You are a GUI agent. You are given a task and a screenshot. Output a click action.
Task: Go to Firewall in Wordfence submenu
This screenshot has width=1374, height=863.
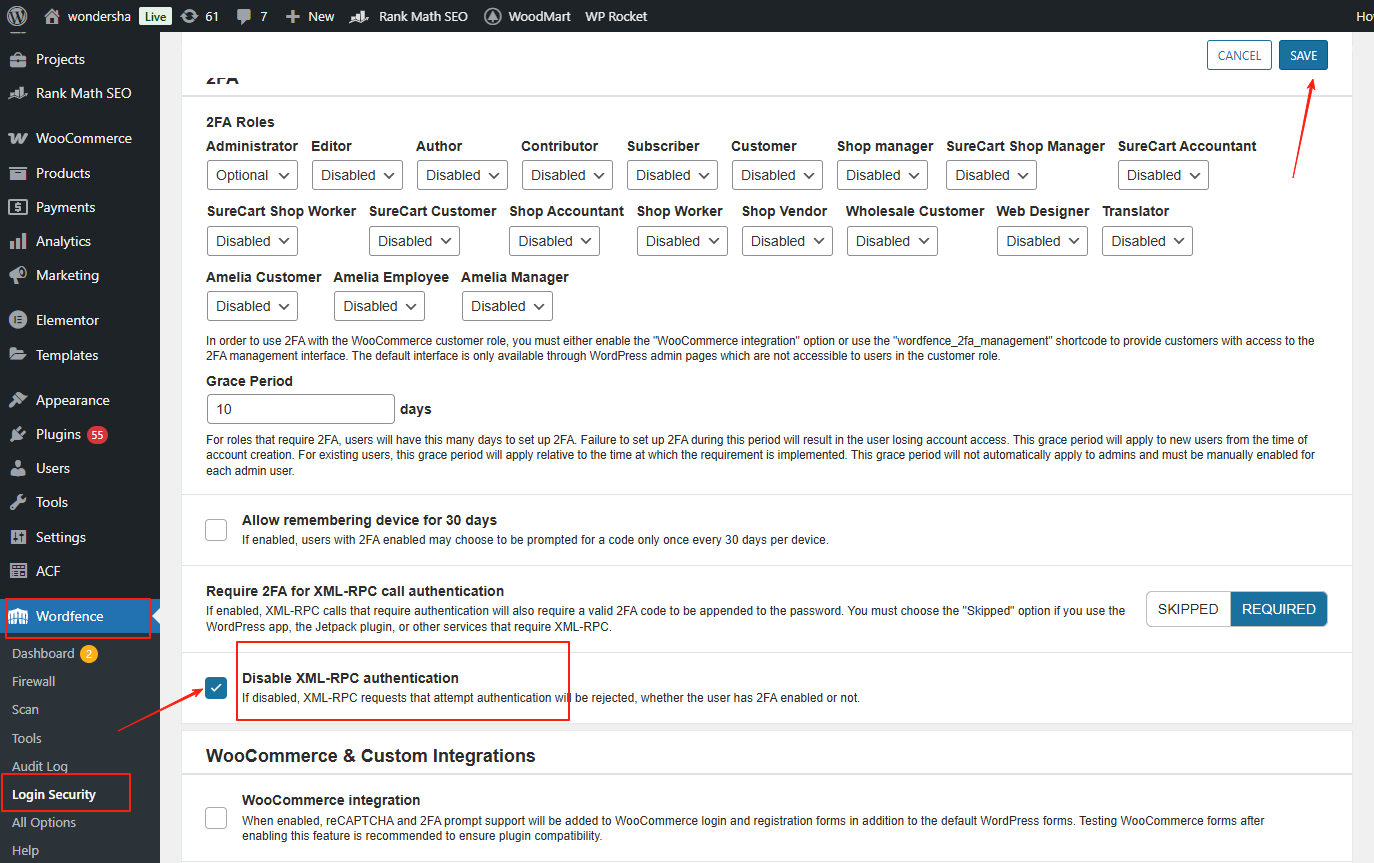34,681
